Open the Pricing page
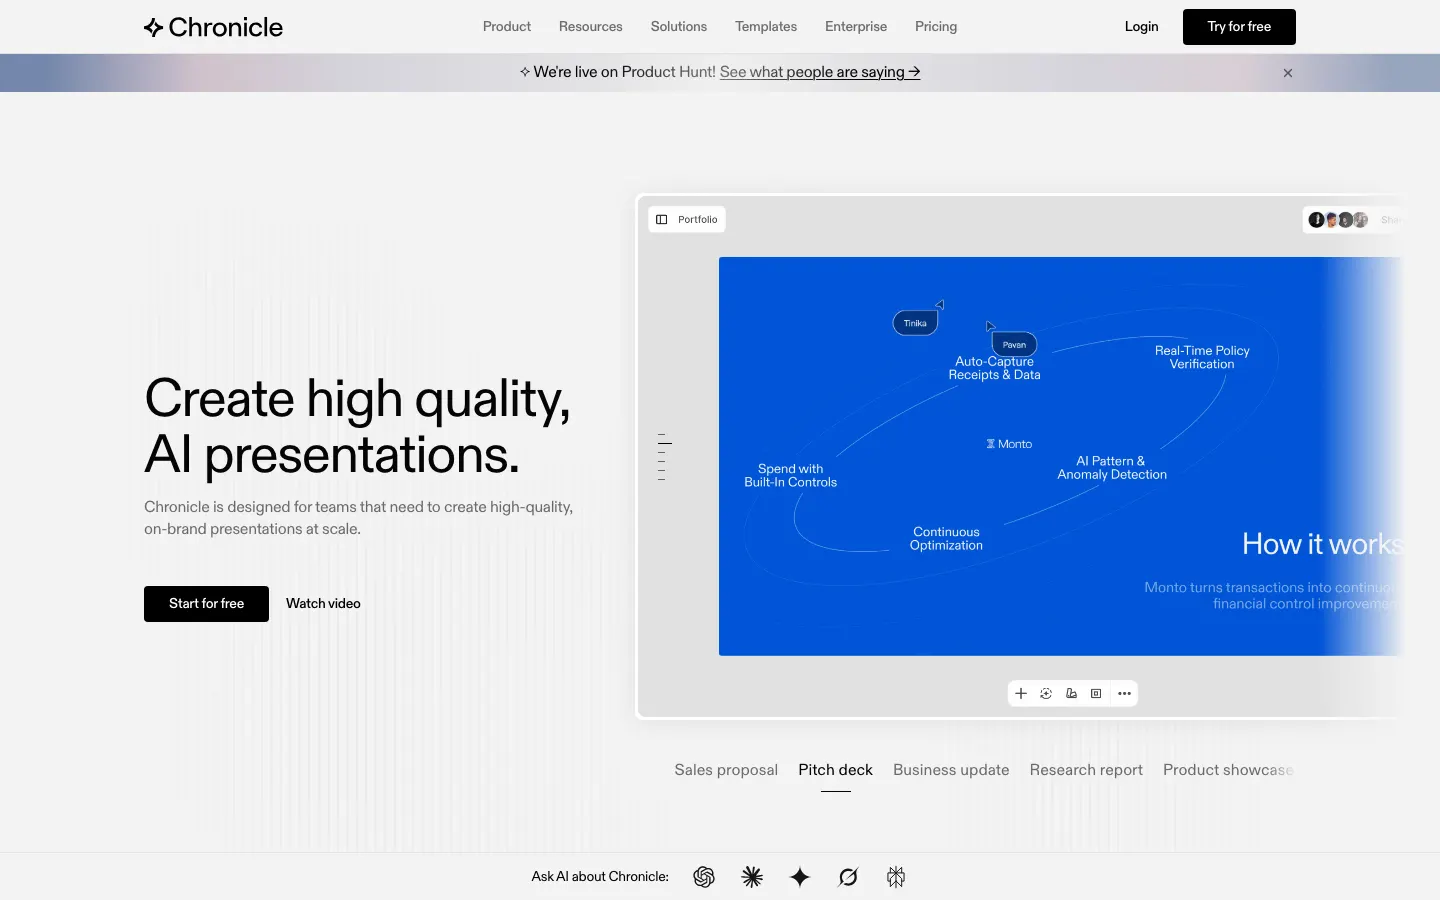The width and height of the screenshot is (1440, 900). (x=935, y=27)
